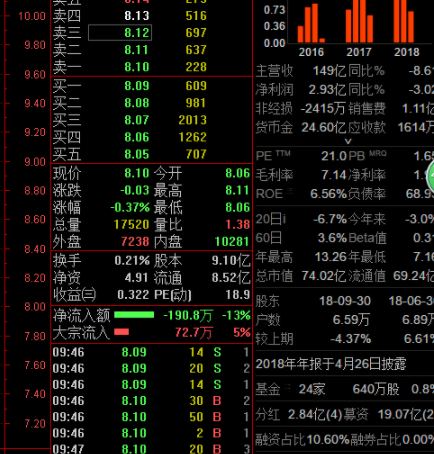Click the 总量 value 17520
The width and height of the screenshot is (434, 454).
[131, 225]
